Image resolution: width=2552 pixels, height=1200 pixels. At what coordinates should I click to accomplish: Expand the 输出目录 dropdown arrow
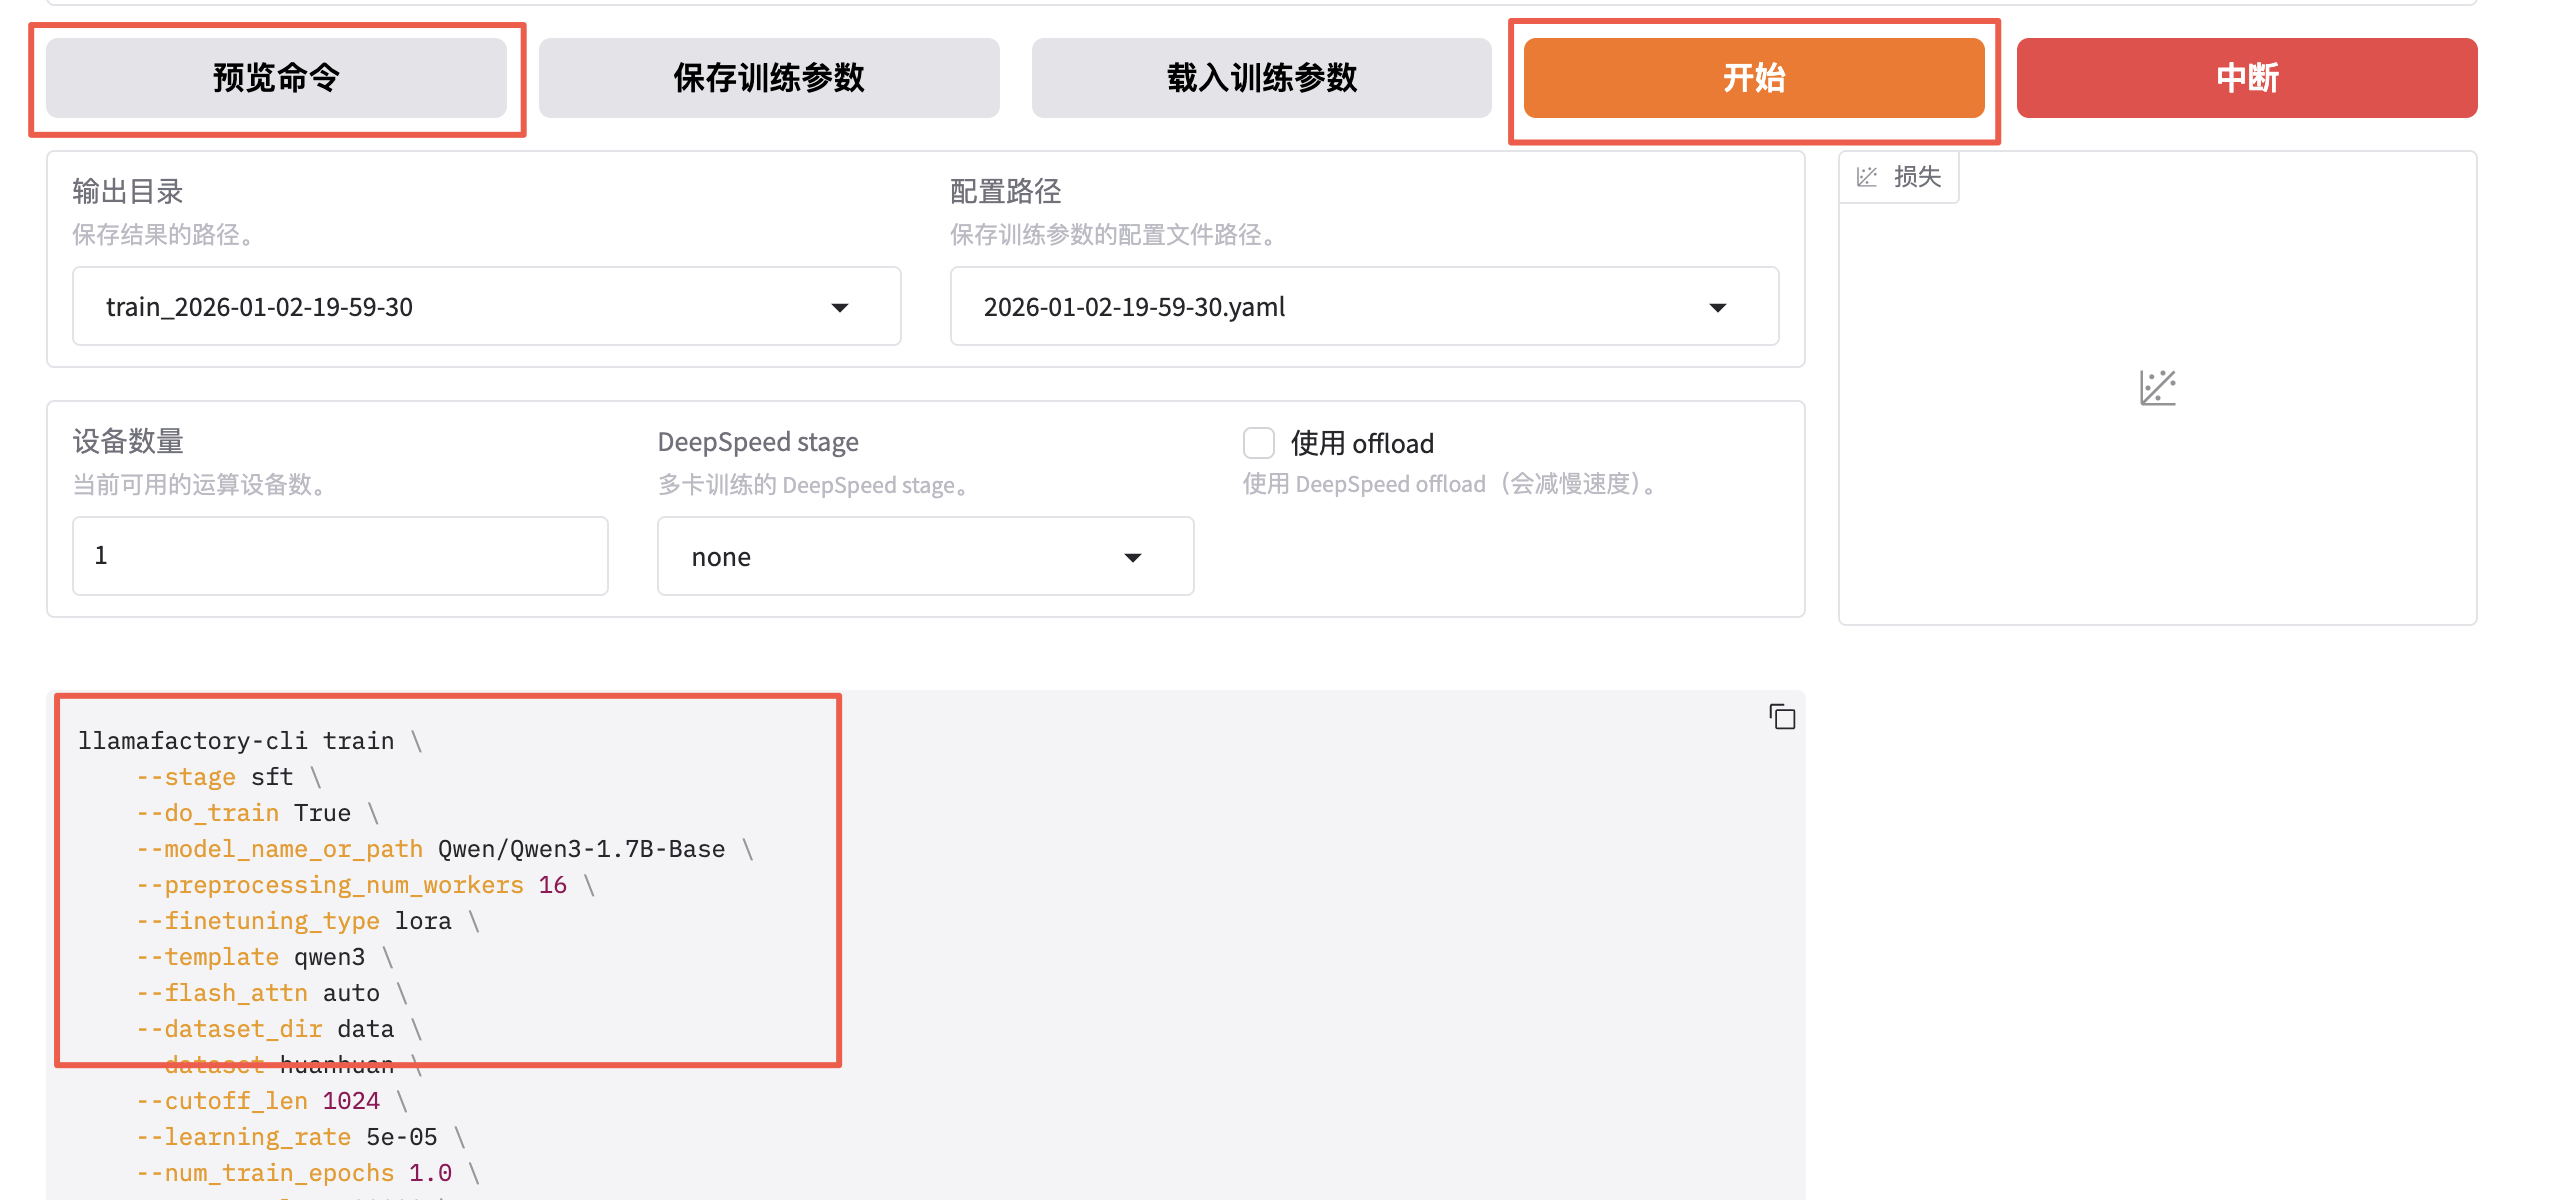tap(840, 307)
